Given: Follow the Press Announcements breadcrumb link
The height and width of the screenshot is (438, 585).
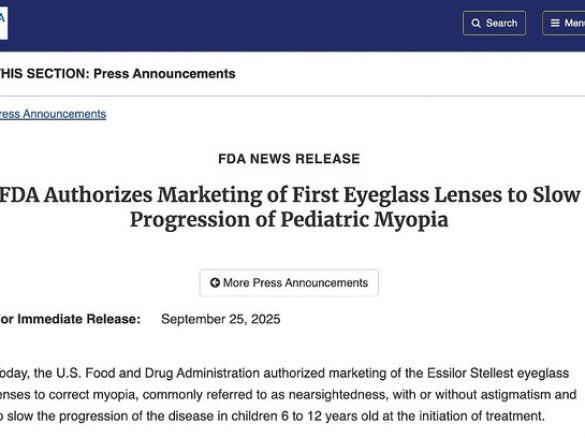Looking at the screenshot, I should (53, 114).
